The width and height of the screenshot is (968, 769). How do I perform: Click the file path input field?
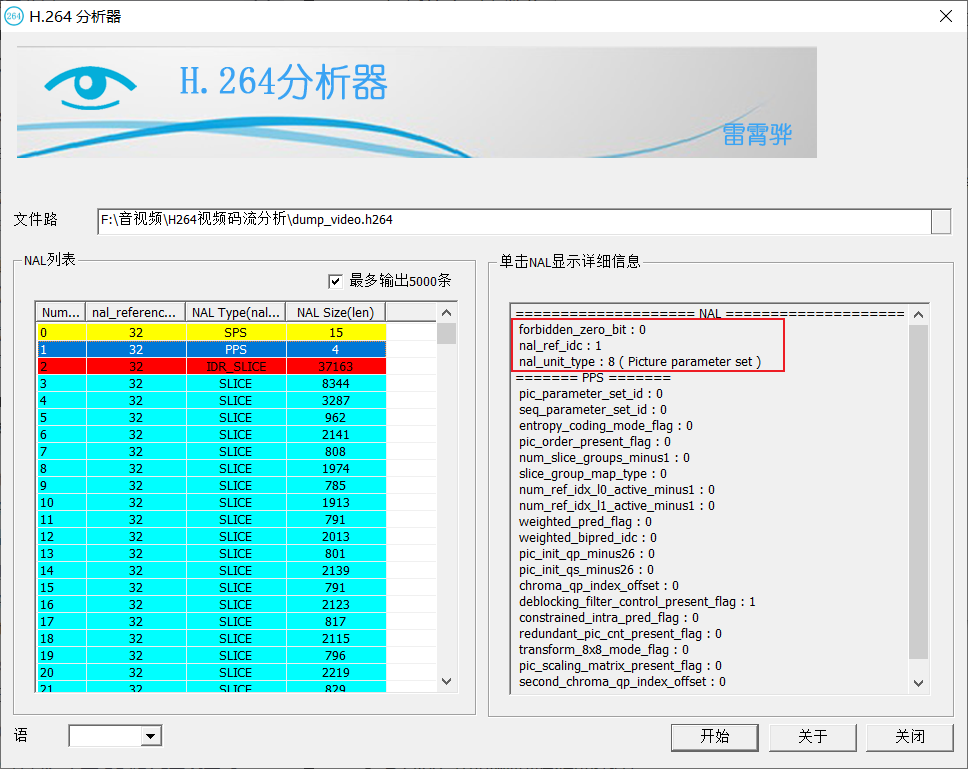[x=400, y=221]
